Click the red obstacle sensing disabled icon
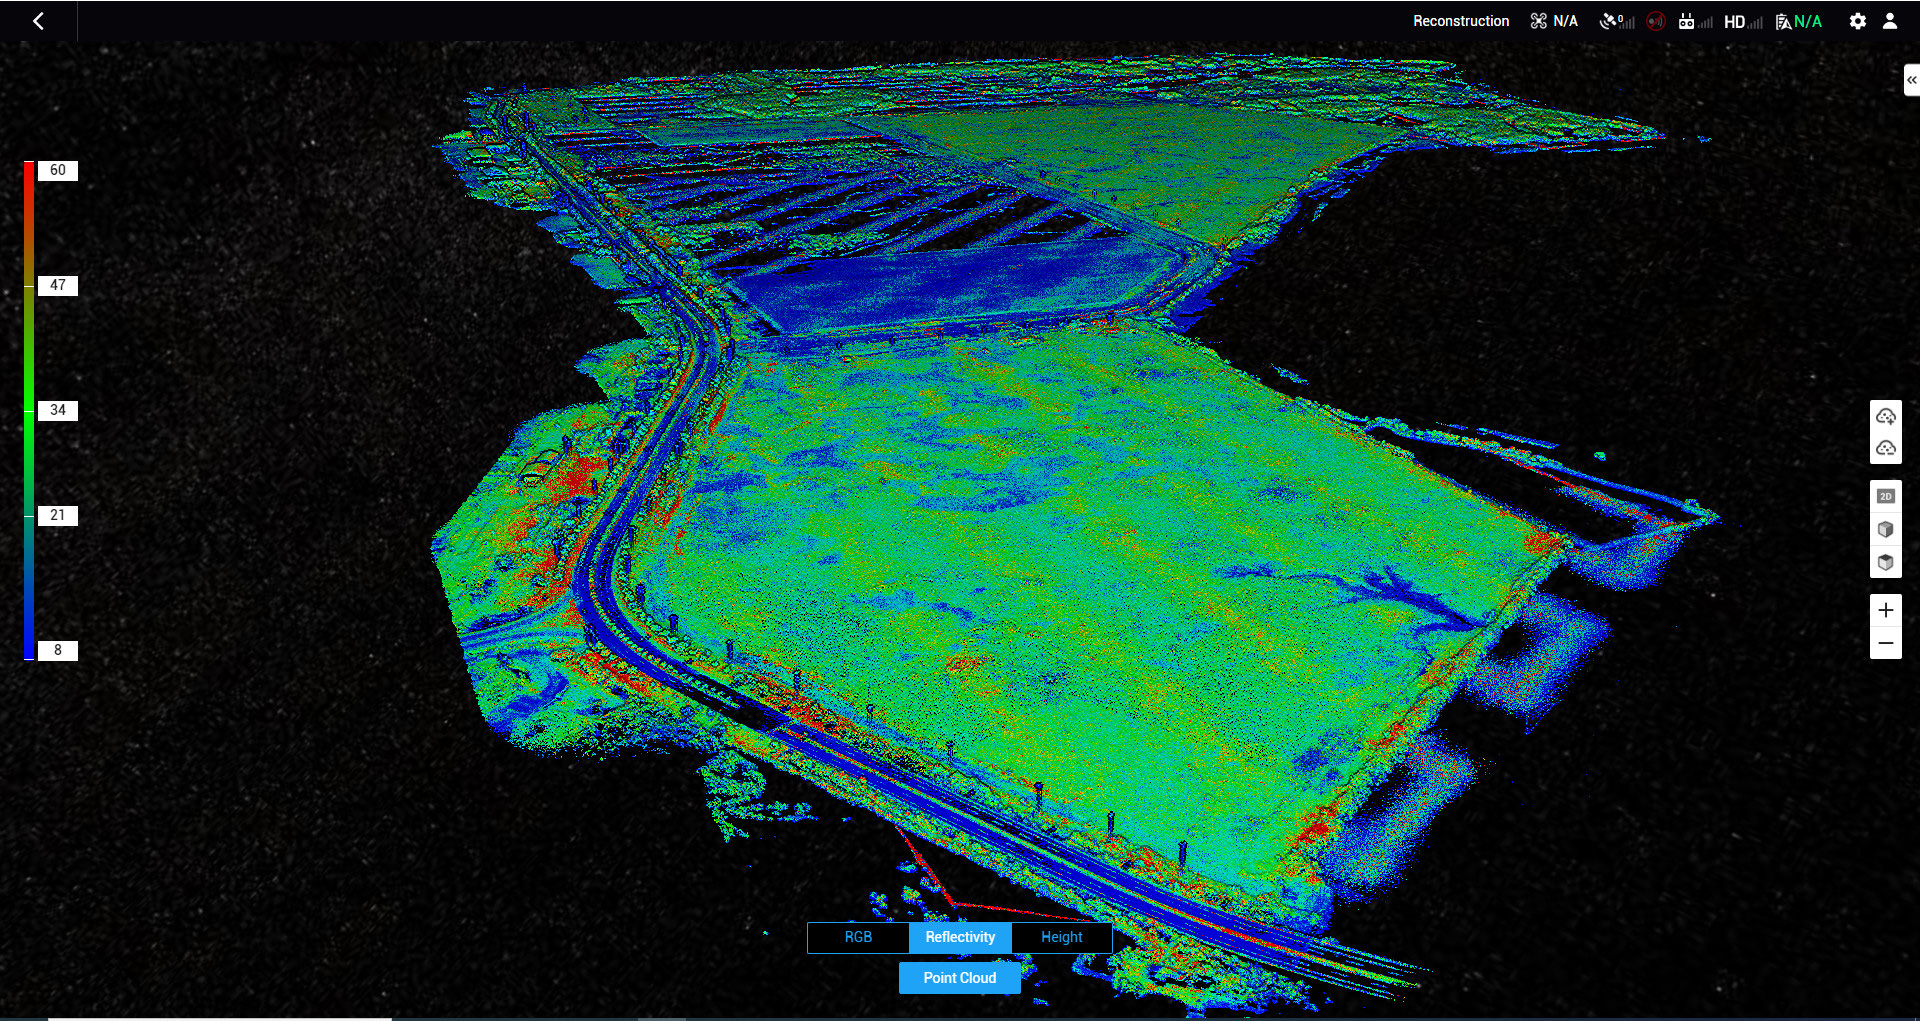The width and height of the screenshot is (1920, 1021). click(x=1656, y=21)
